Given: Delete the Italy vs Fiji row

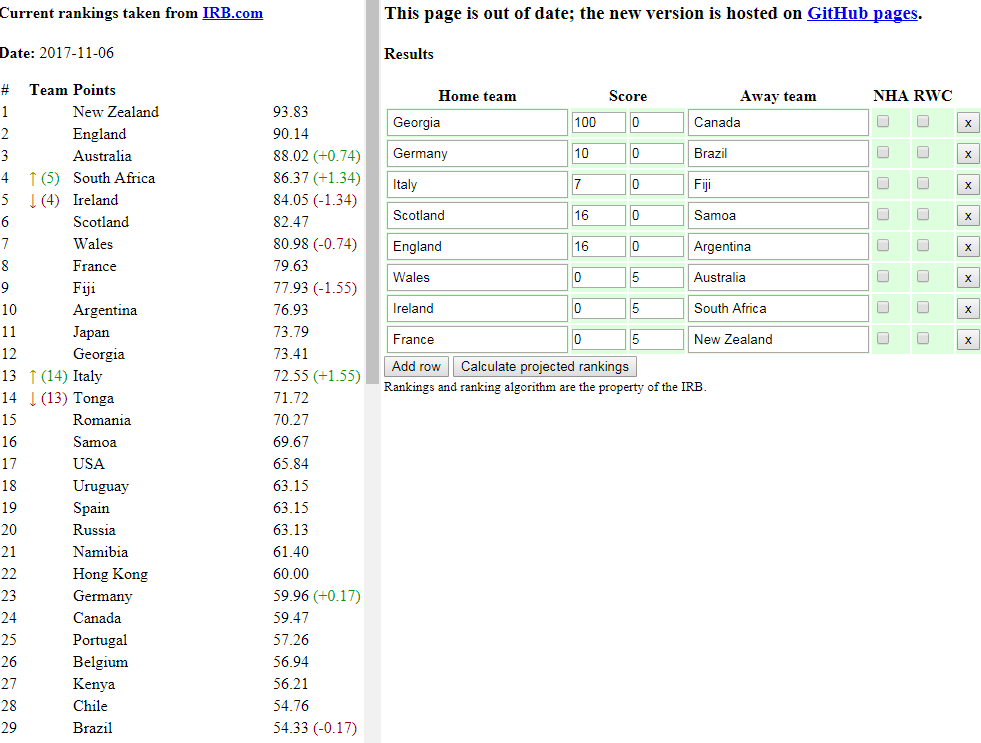Looking at the screenshot, I should point(967,185).
